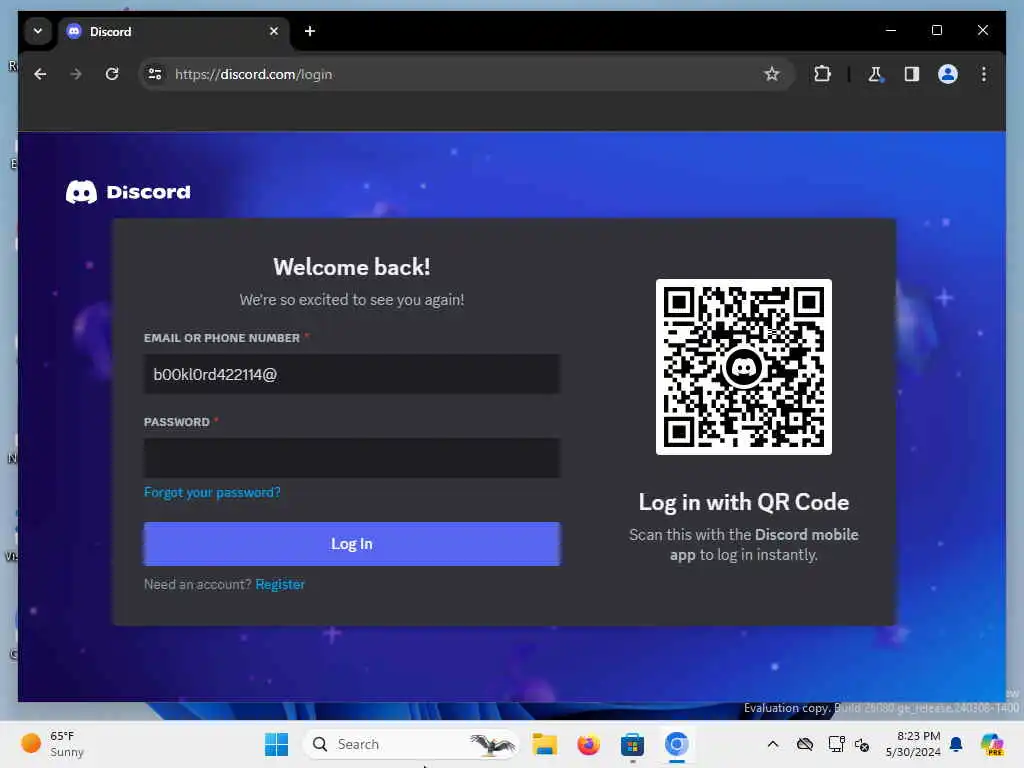1024x768 pixels.
Task: Click the Chrome taskbar icon
Action: tap(677, 744)
